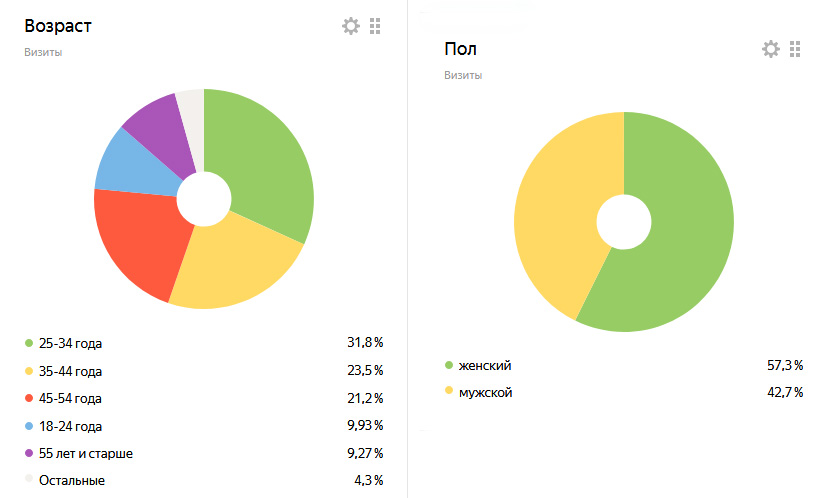Click the grey Остальные legend dot
Viewport: 822px width, 498px height.
[x=29, y=479]
